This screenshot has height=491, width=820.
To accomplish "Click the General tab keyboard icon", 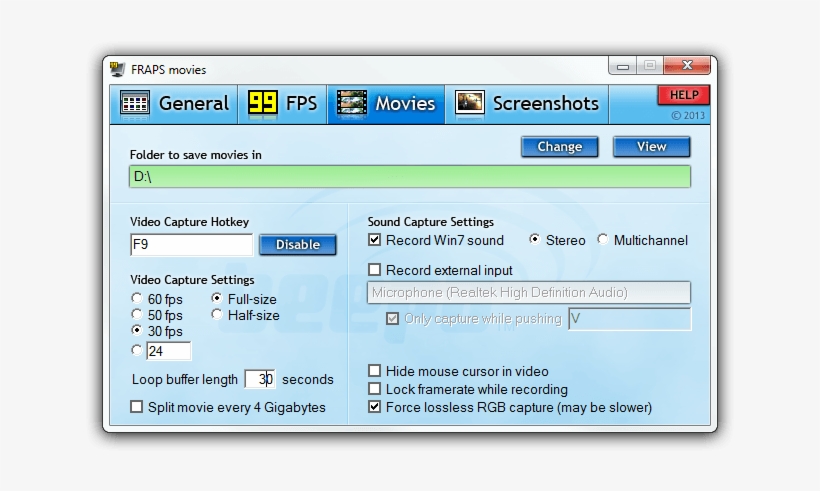I will (x=135, y=103).
